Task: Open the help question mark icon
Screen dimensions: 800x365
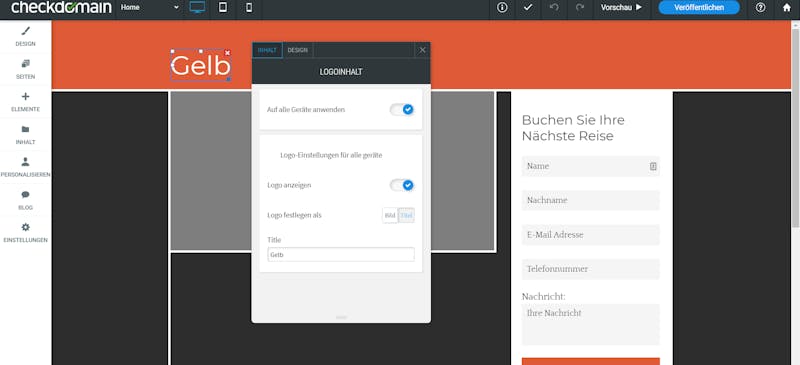Action: 760,8
